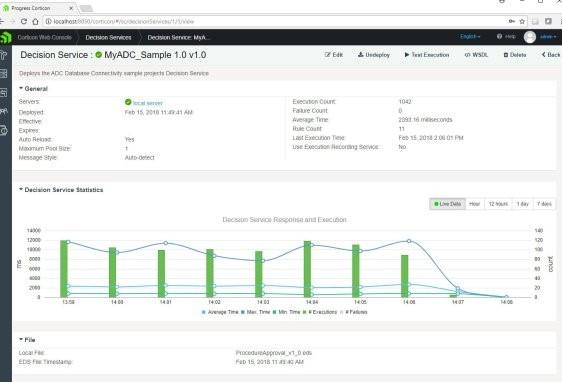Close the Progress Corticon browser tab
Image resolution: width=562 pixels, height=382 pixels.
(x=71, y=8)
